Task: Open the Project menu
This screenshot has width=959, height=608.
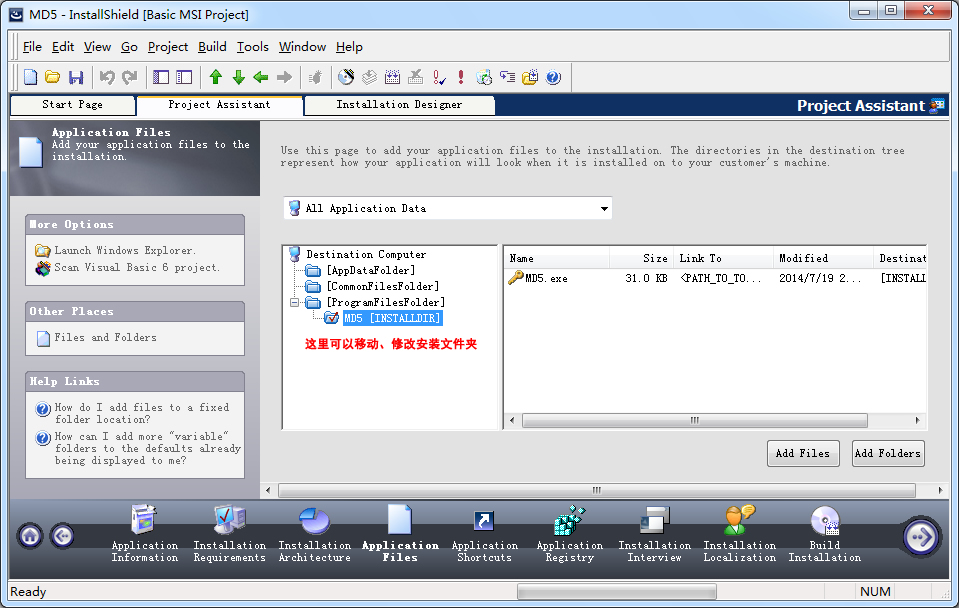Action: pos(168,47)
